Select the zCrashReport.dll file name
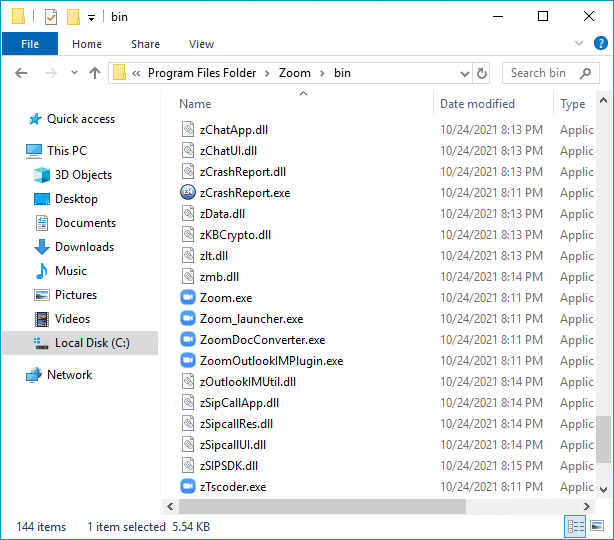614x540 pixels. pos(243,172)
